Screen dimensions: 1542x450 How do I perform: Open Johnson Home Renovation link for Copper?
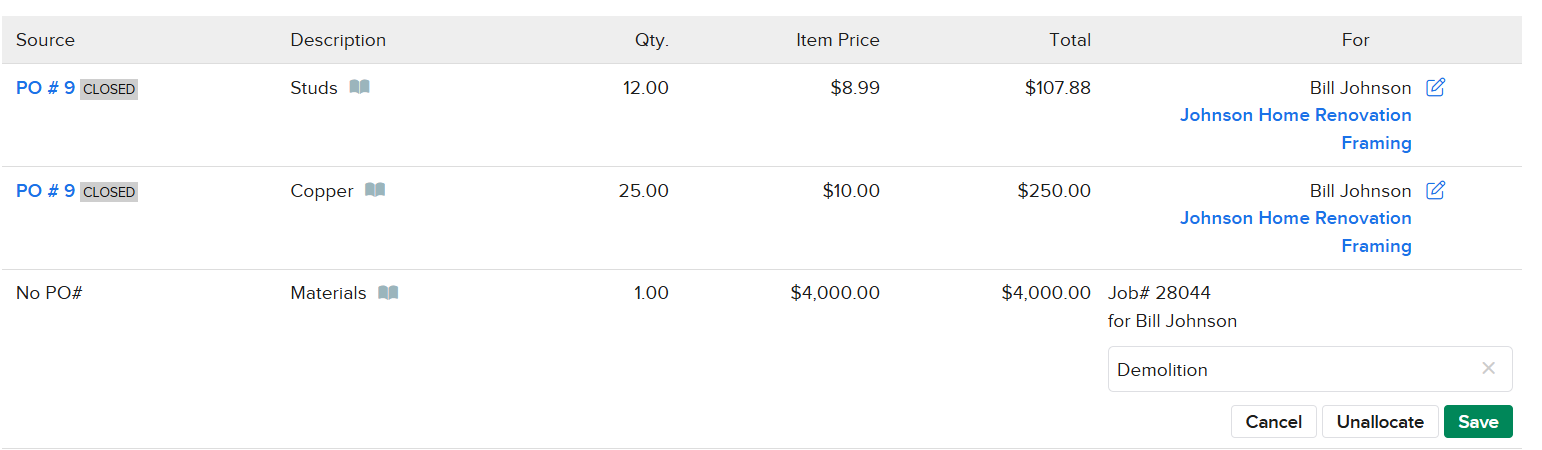click(1295, 218)
